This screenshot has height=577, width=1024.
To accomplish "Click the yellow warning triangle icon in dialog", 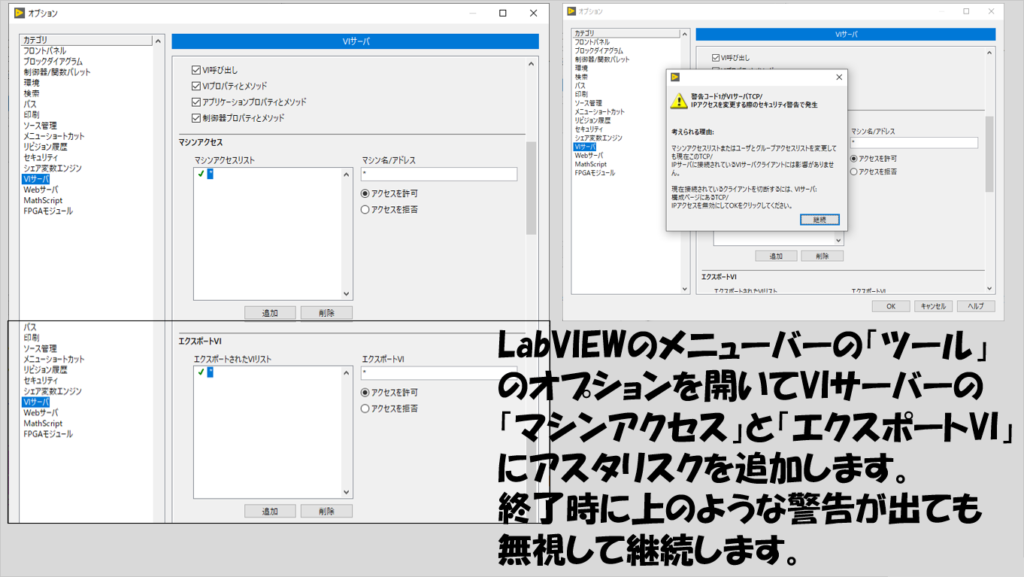I will point(679,100).
